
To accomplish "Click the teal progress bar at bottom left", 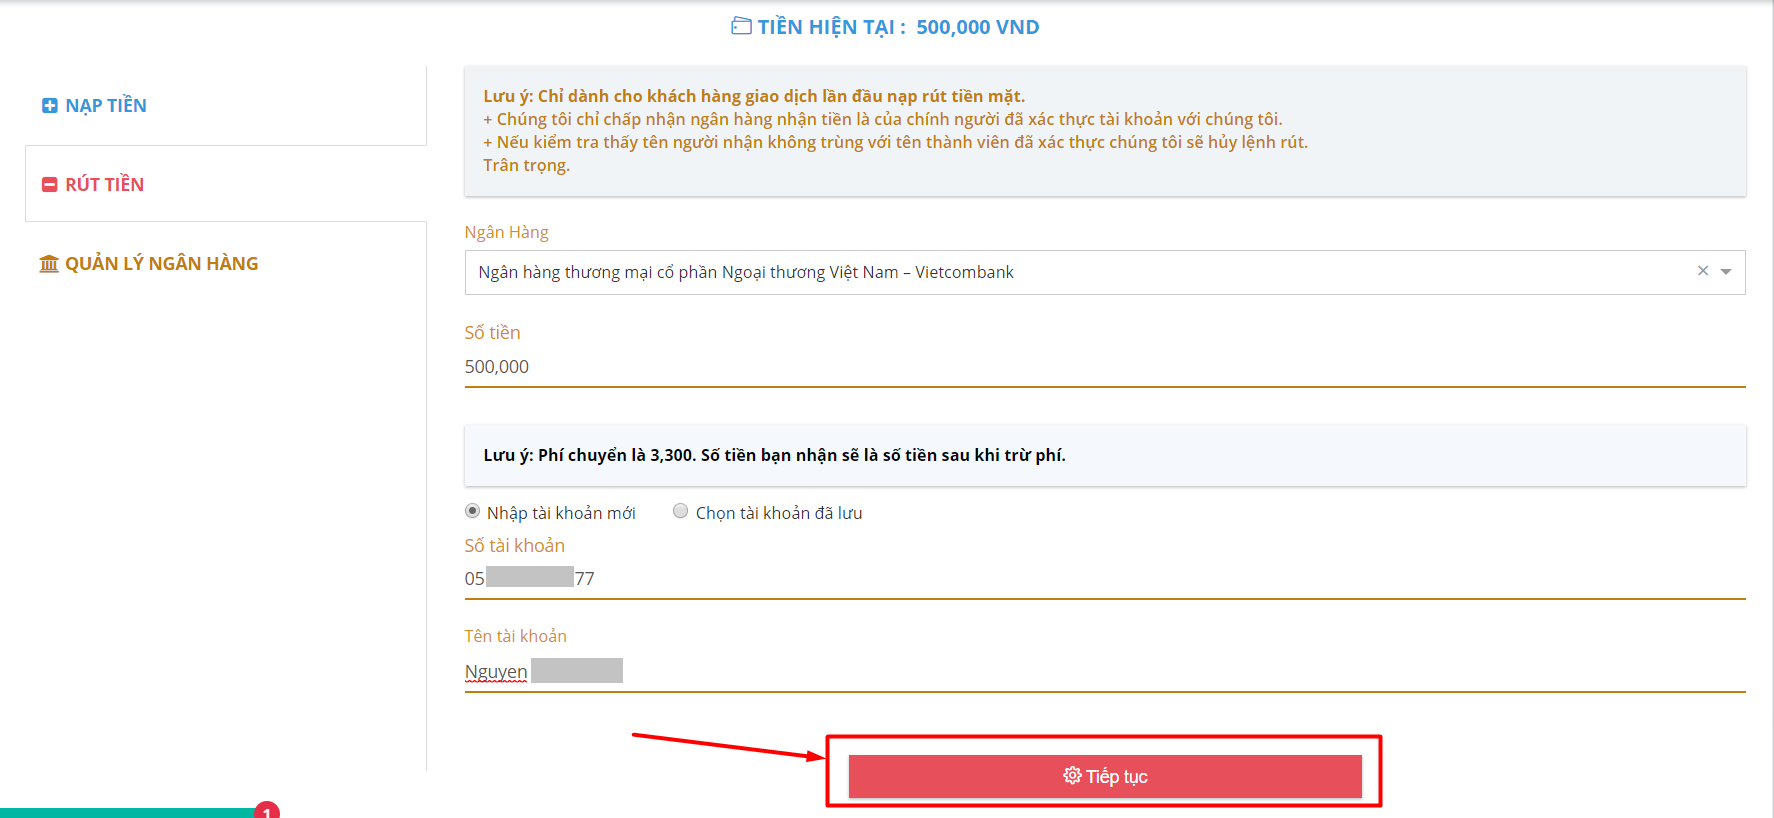I will point(127,813).
